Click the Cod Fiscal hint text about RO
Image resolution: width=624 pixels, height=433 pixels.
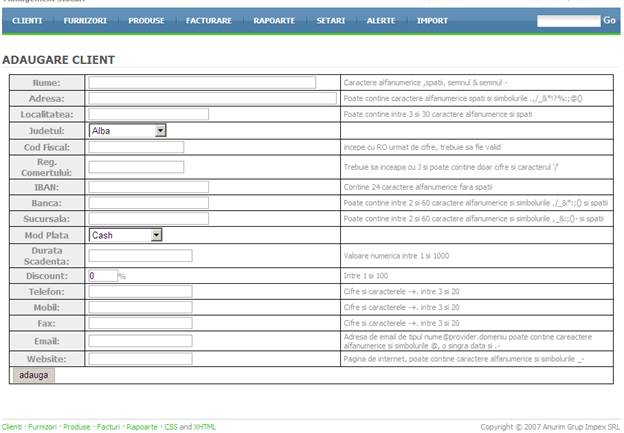click(422, 147)
